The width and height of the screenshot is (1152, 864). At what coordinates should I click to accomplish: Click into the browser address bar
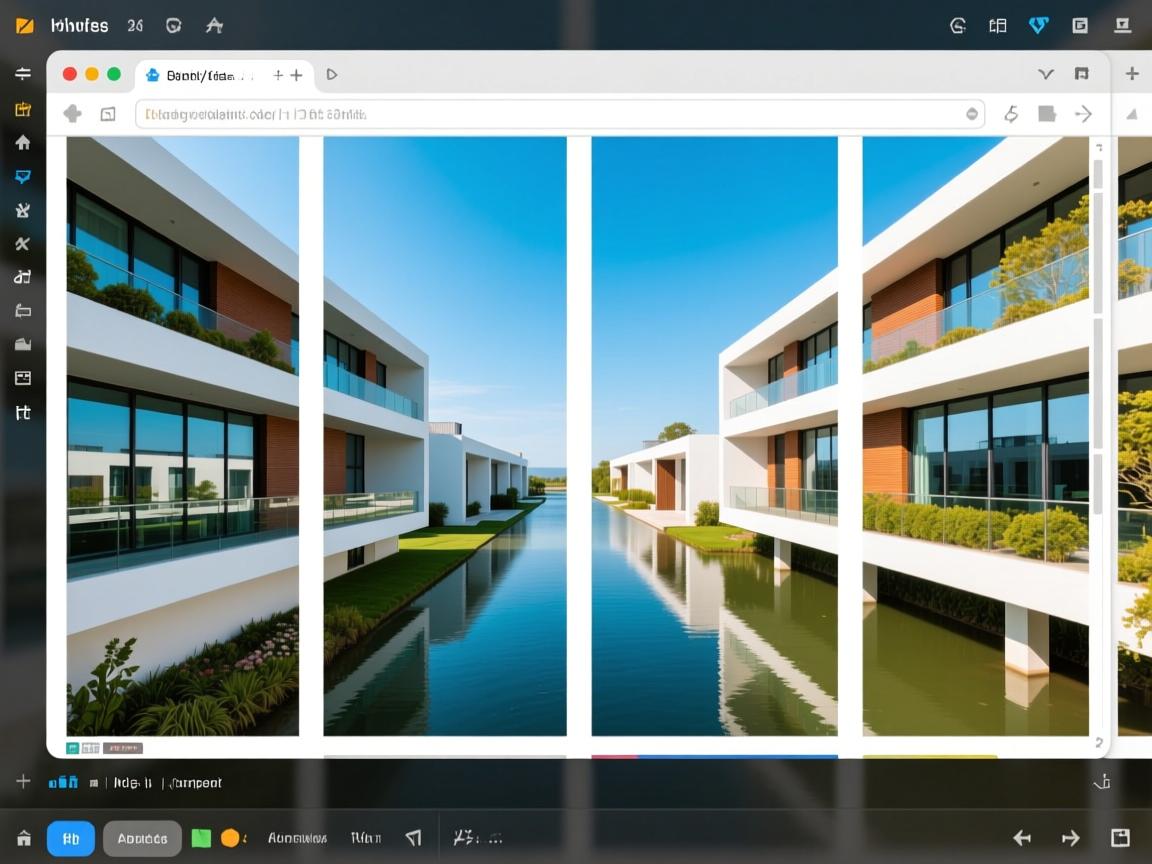coord(550,114)
